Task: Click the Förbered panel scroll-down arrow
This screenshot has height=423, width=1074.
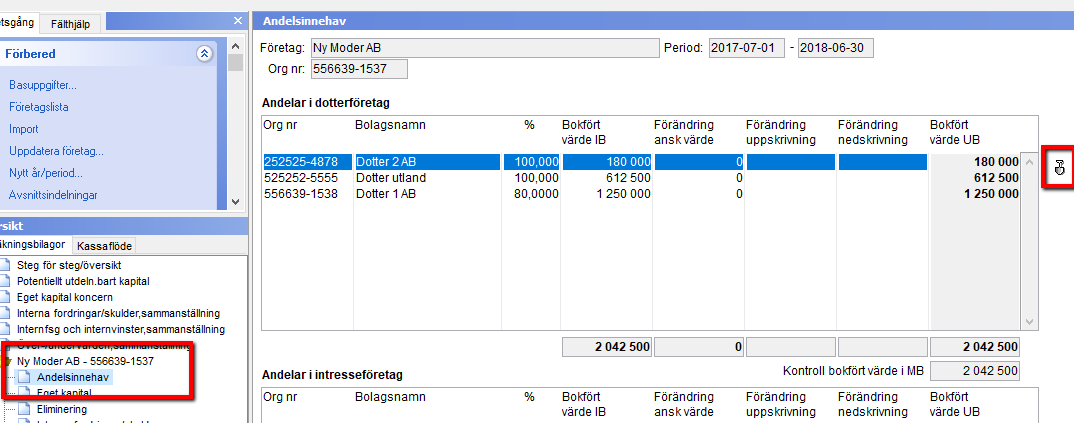Action: [x=236, y=202]
